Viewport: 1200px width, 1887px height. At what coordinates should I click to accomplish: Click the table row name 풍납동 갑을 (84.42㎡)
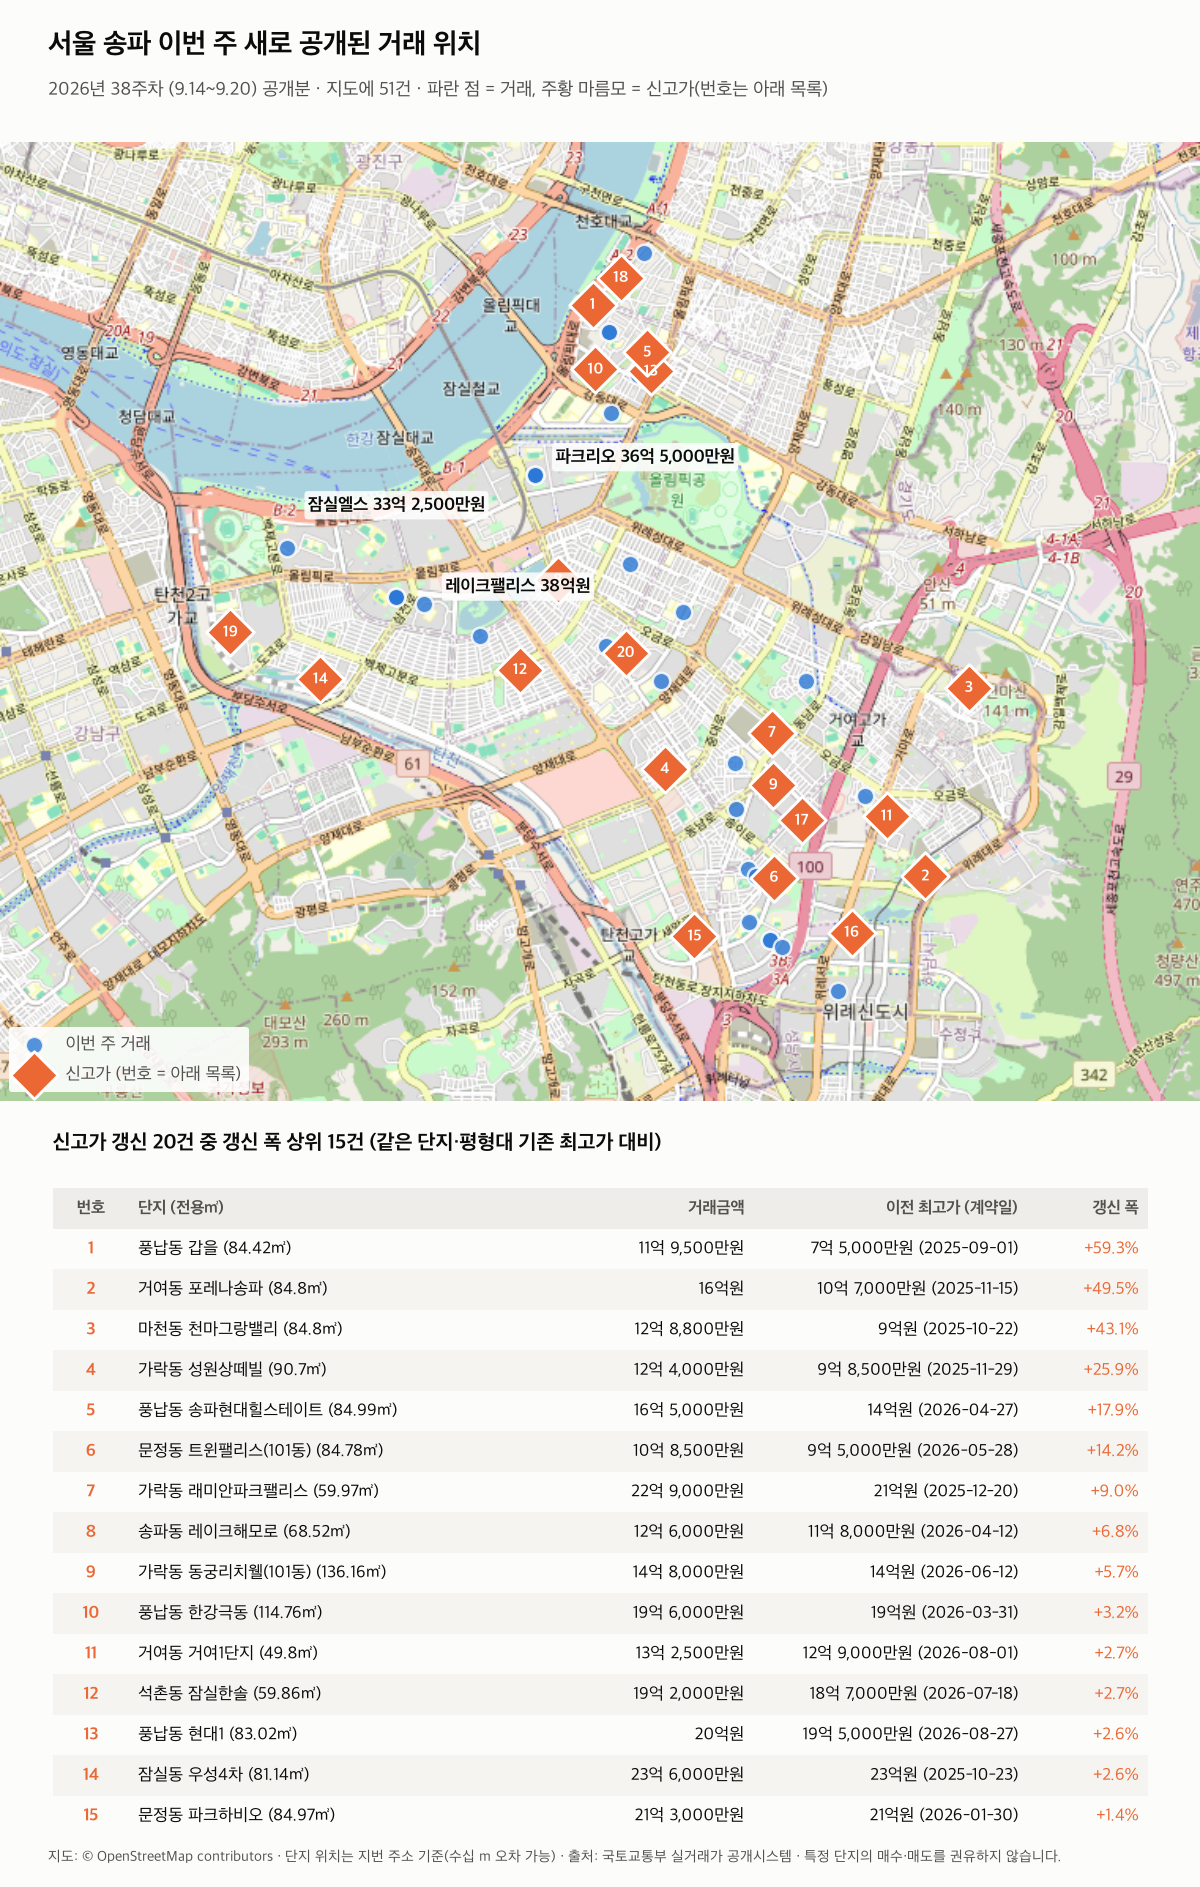(x=215, y=1248)
